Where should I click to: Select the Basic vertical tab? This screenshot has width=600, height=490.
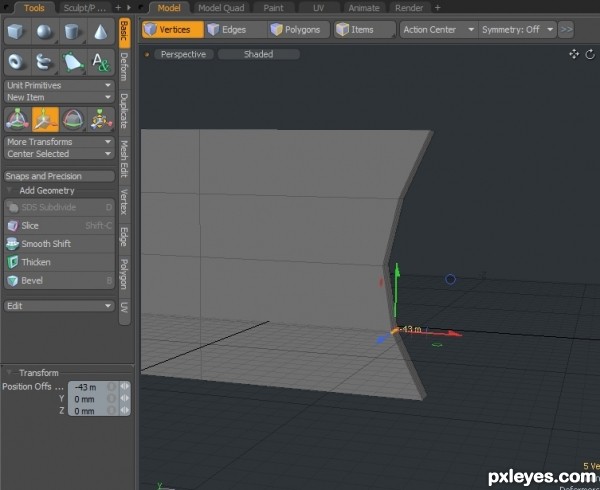[124, 32]
